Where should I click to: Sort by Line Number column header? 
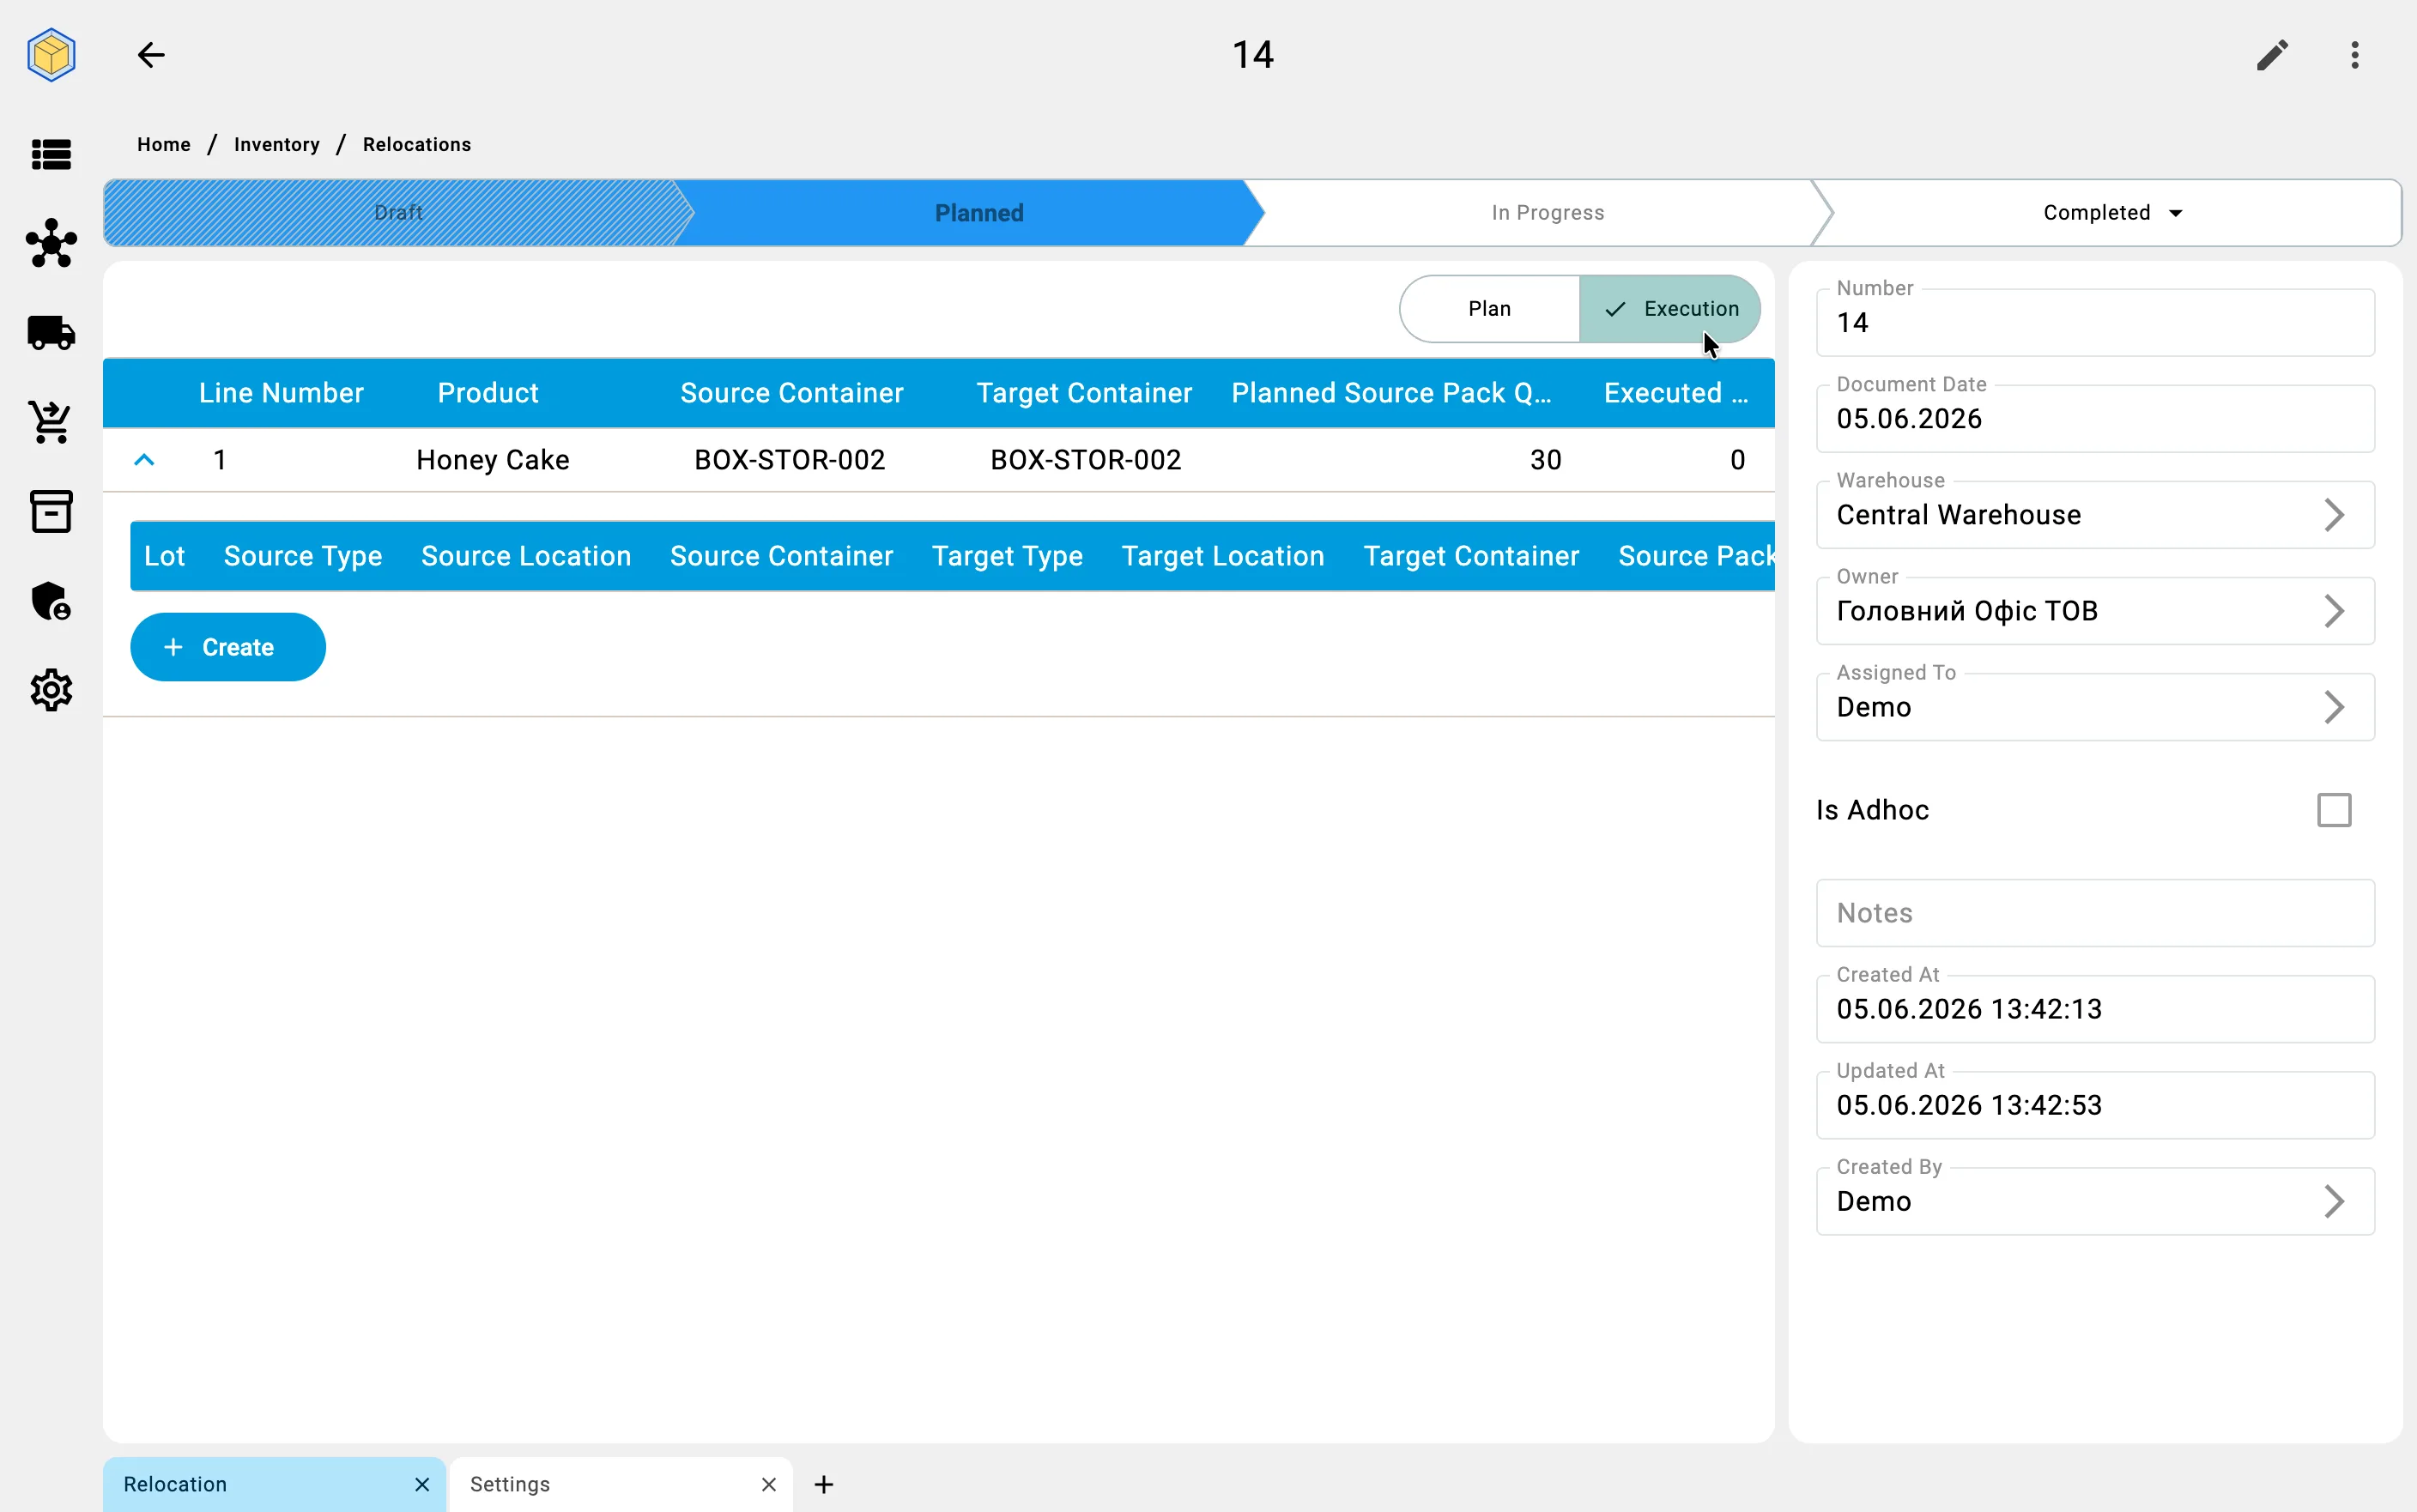point(281,393)
